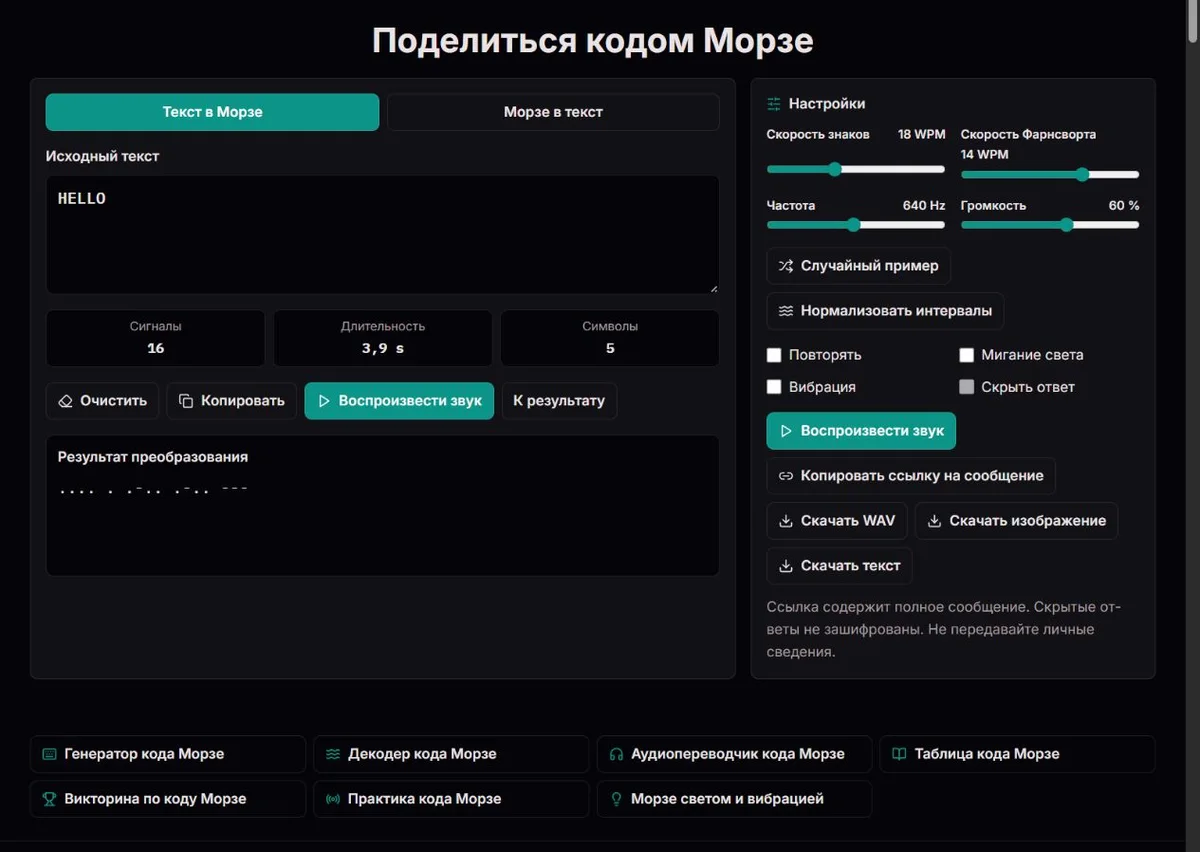
Task: Click the lightbulb icon for Морзе светом и вибрацией
Action: click(x=616, y=799)
